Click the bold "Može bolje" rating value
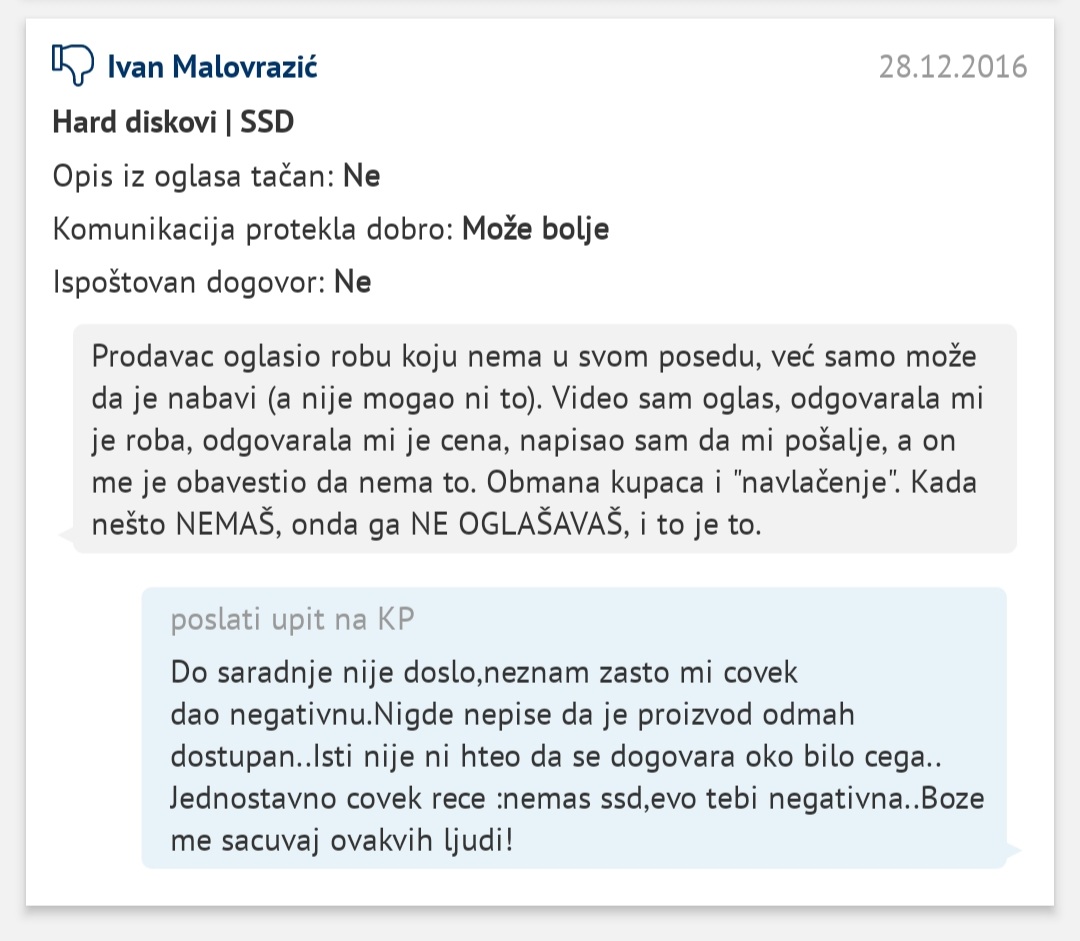Screen dimensions: 1080x941 tap(535, 230)
